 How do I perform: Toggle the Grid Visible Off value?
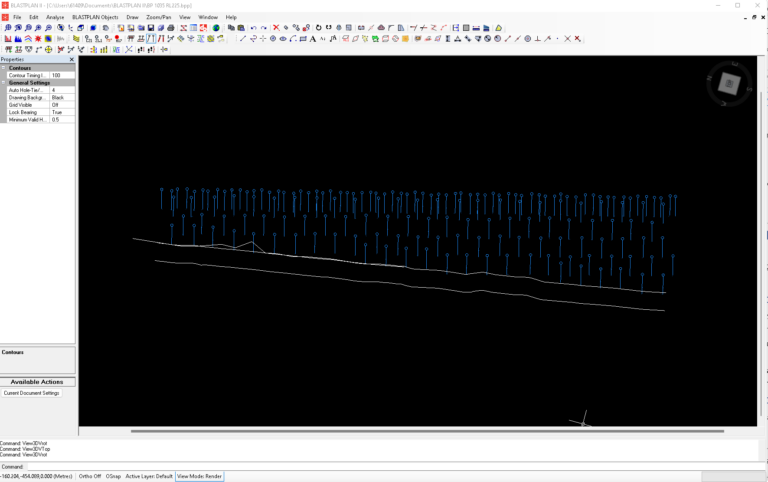[62, 105]
